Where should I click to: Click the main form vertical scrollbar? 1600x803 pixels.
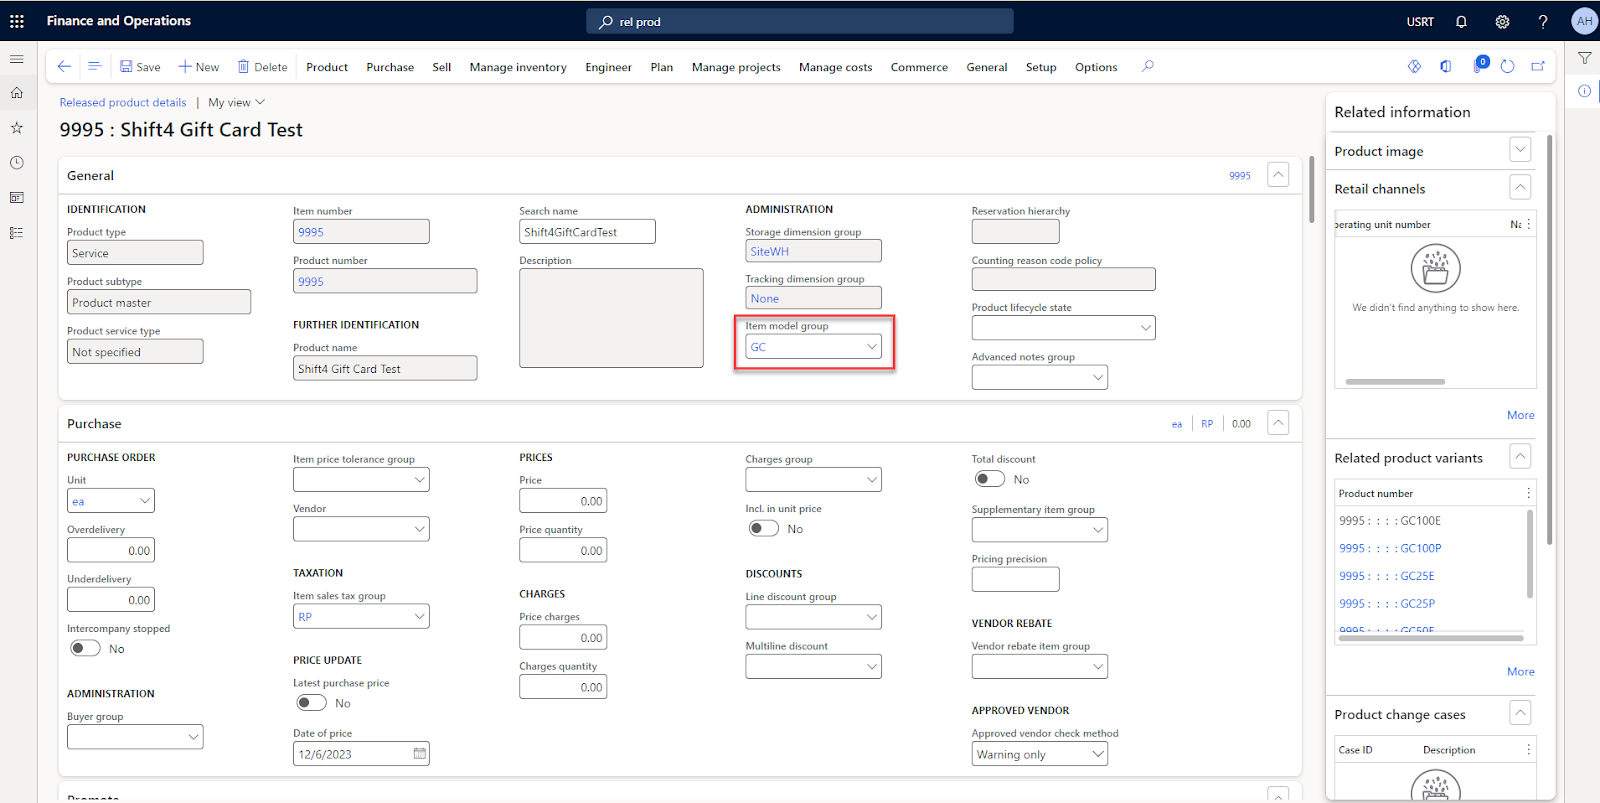pos(1311,190)
